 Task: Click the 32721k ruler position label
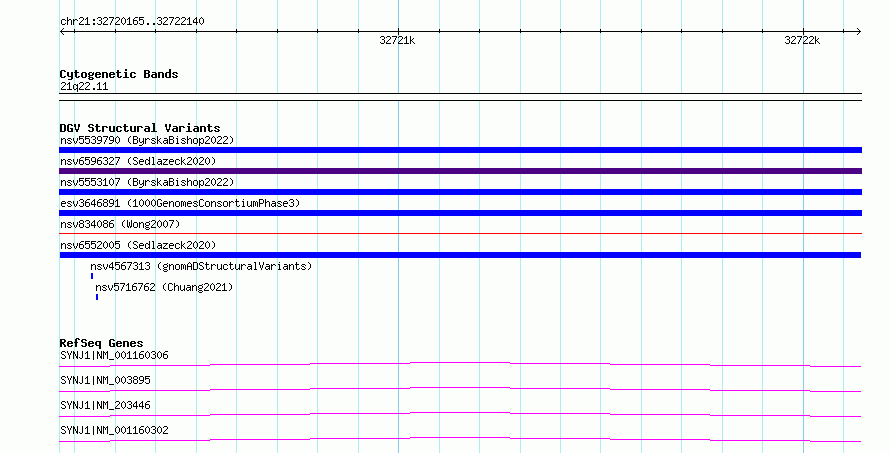tap(397, 40)
